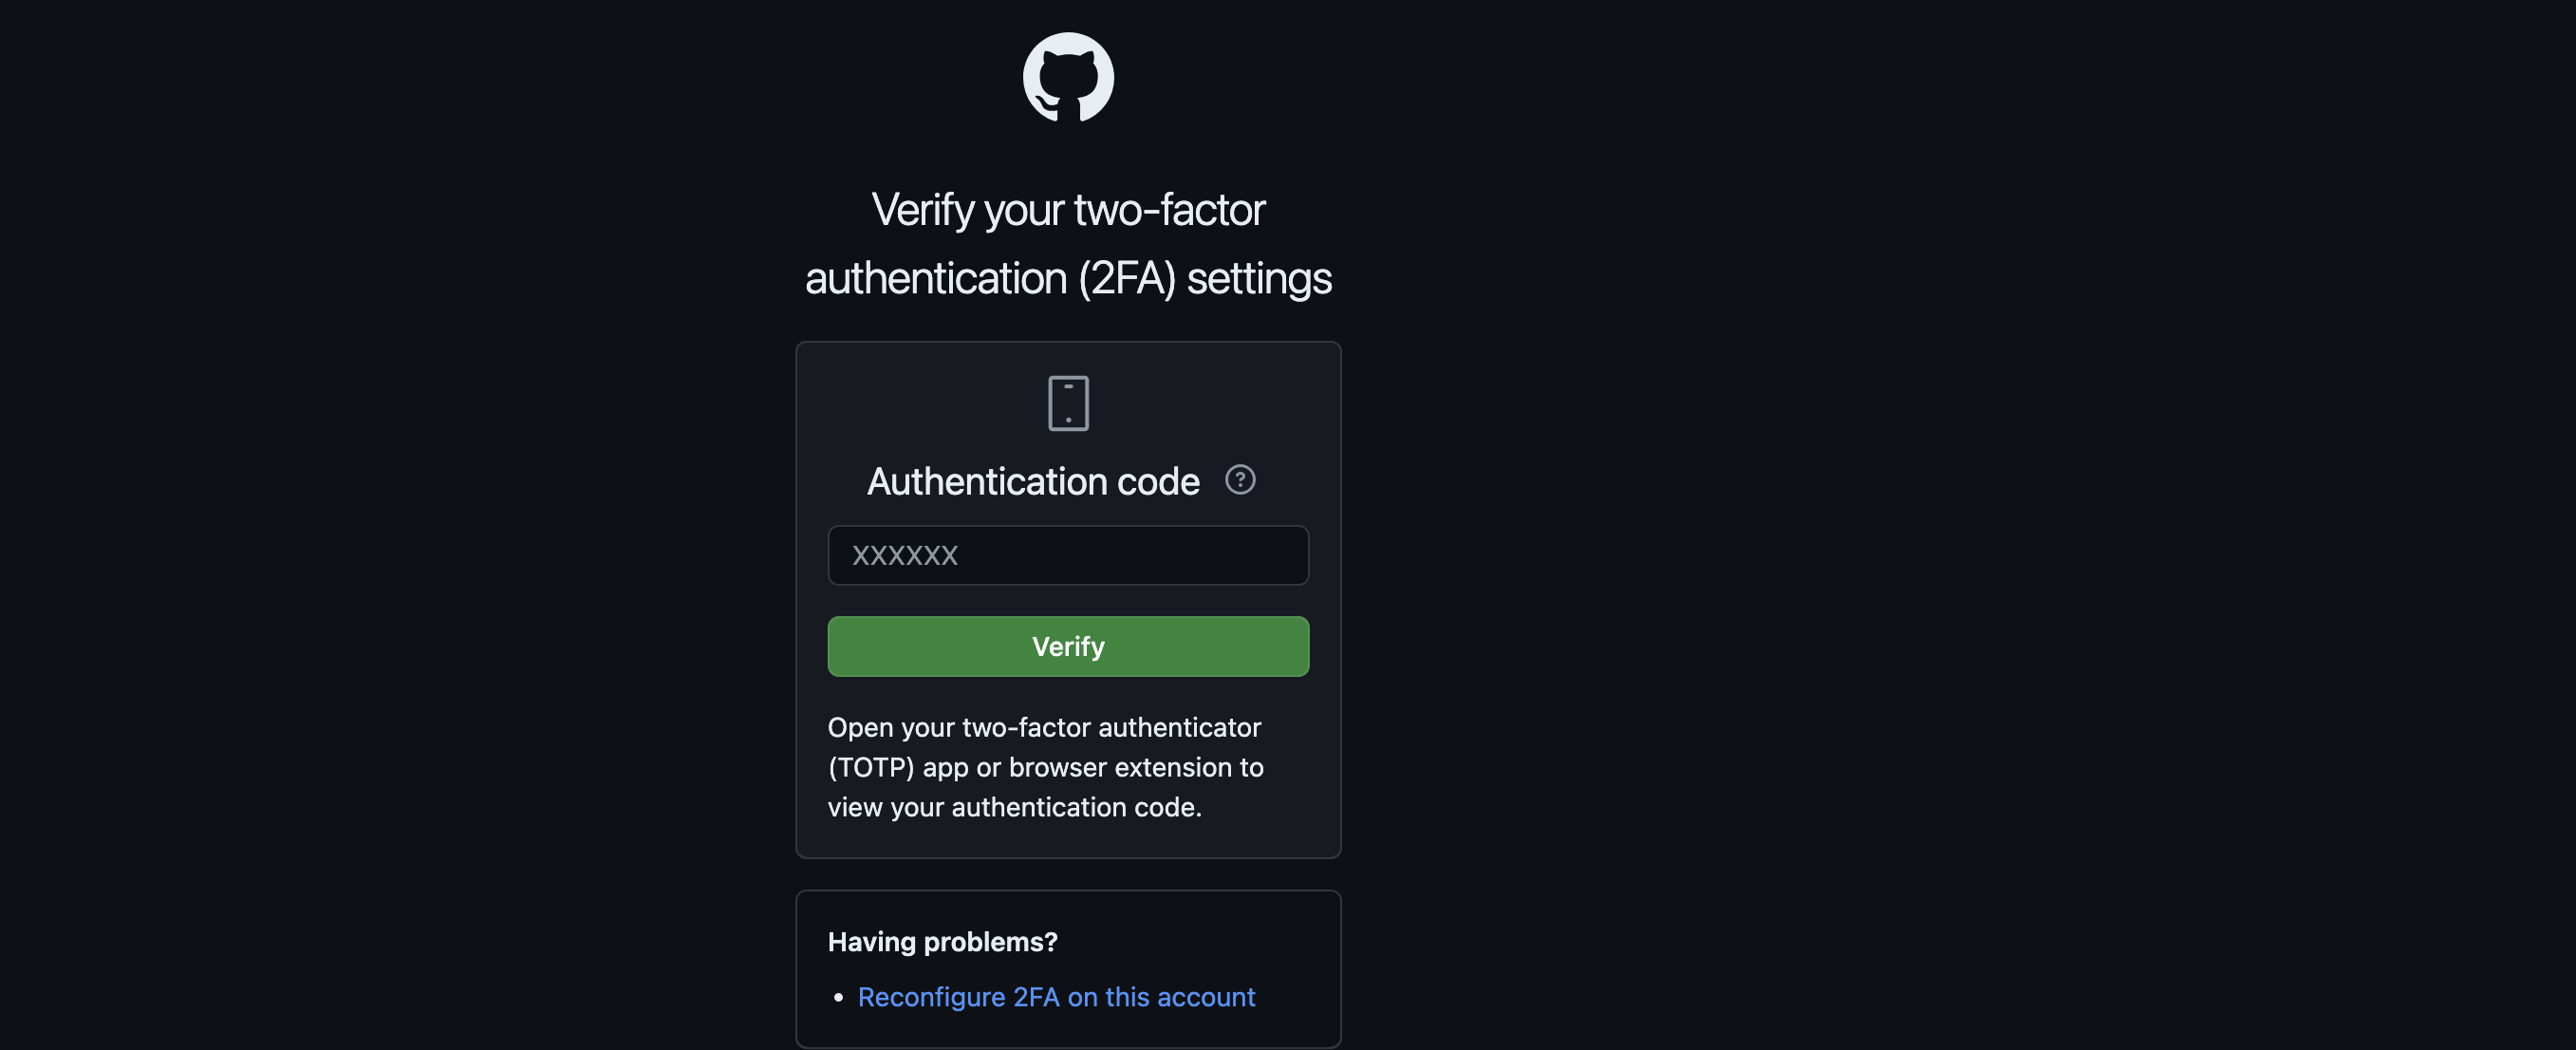Open the authentication code help icon

1240,480
